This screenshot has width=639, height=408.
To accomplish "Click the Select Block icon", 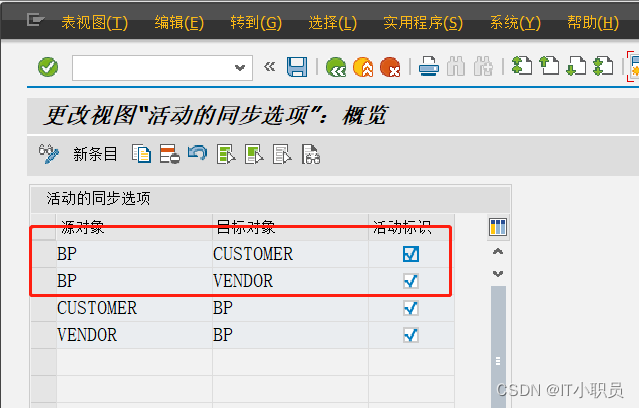I will pos(254,154).
